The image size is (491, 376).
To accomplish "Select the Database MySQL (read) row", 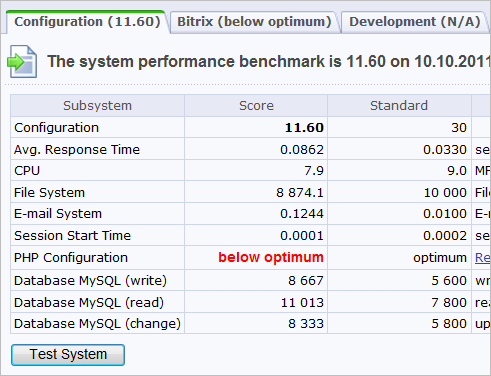I will (x=250, y=302).
